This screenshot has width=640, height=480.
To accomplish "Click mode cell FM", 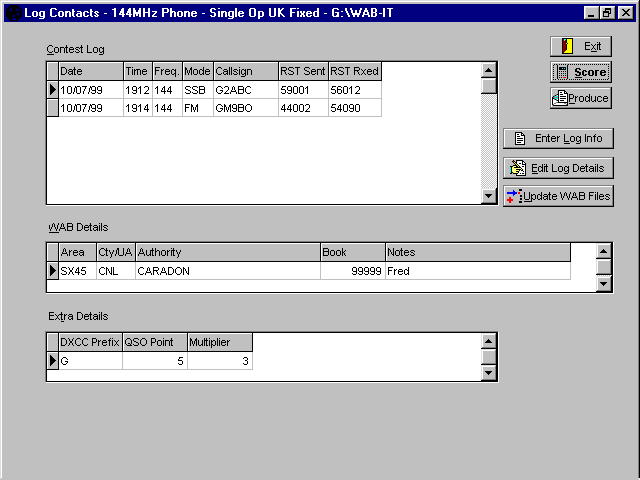I will coord(198,108).
